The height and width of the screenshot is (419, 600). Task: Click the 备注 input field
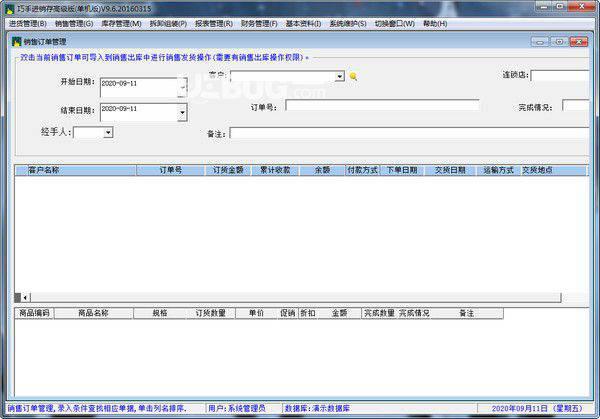(409, 133)
